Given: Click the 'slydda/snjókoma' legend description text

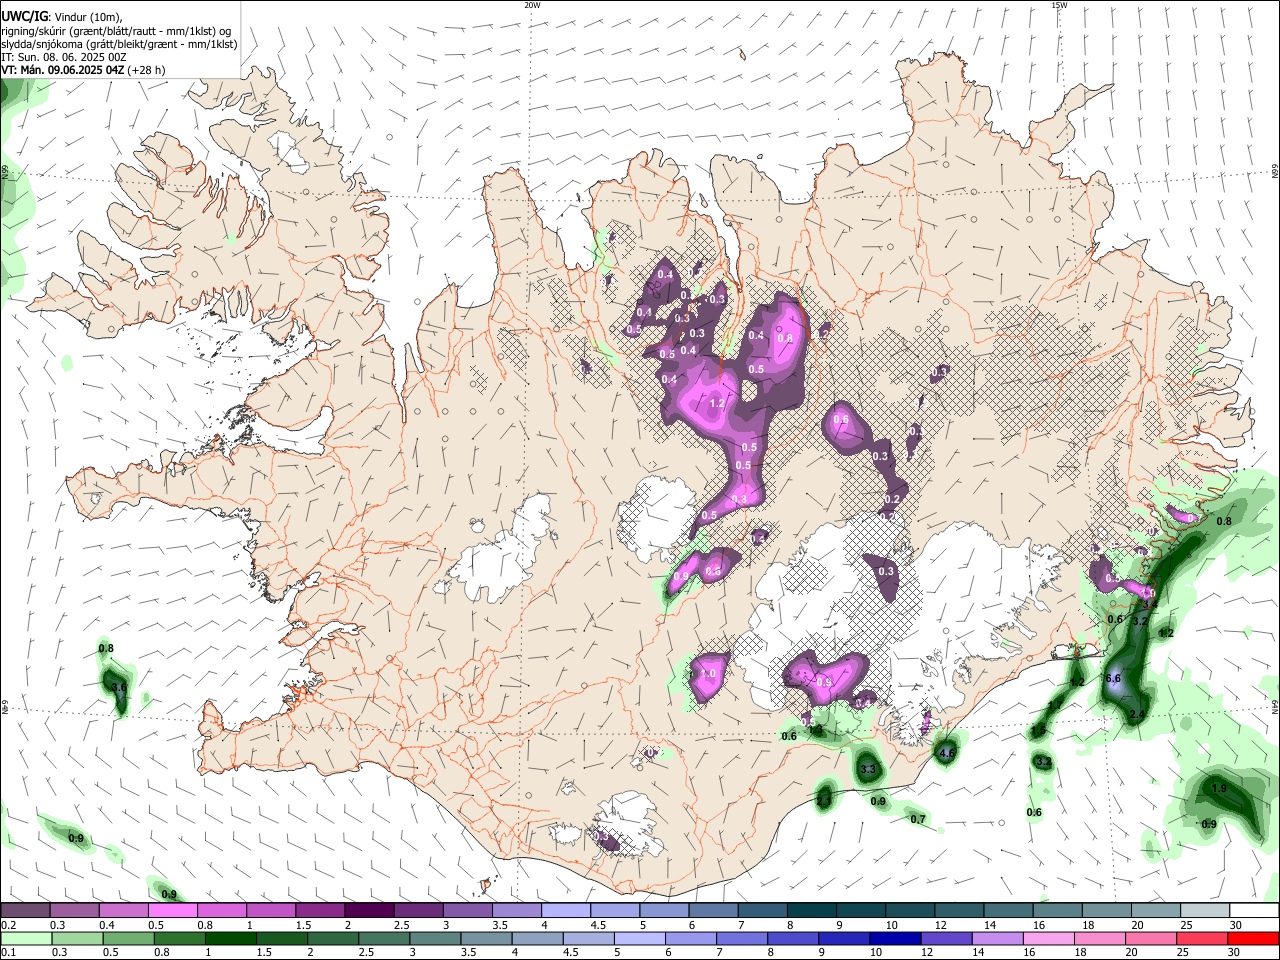Looking at the screenshot, I should (x=41, y=44).
